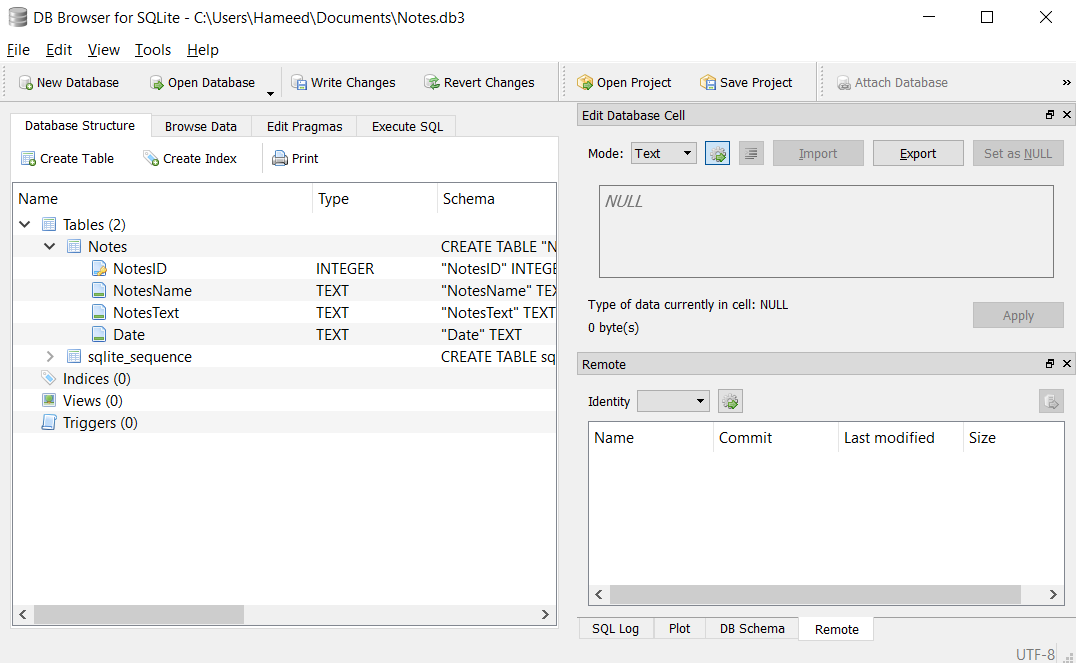
Task: Open the Mode dropdown showing Text
Action: pos(664,154)
